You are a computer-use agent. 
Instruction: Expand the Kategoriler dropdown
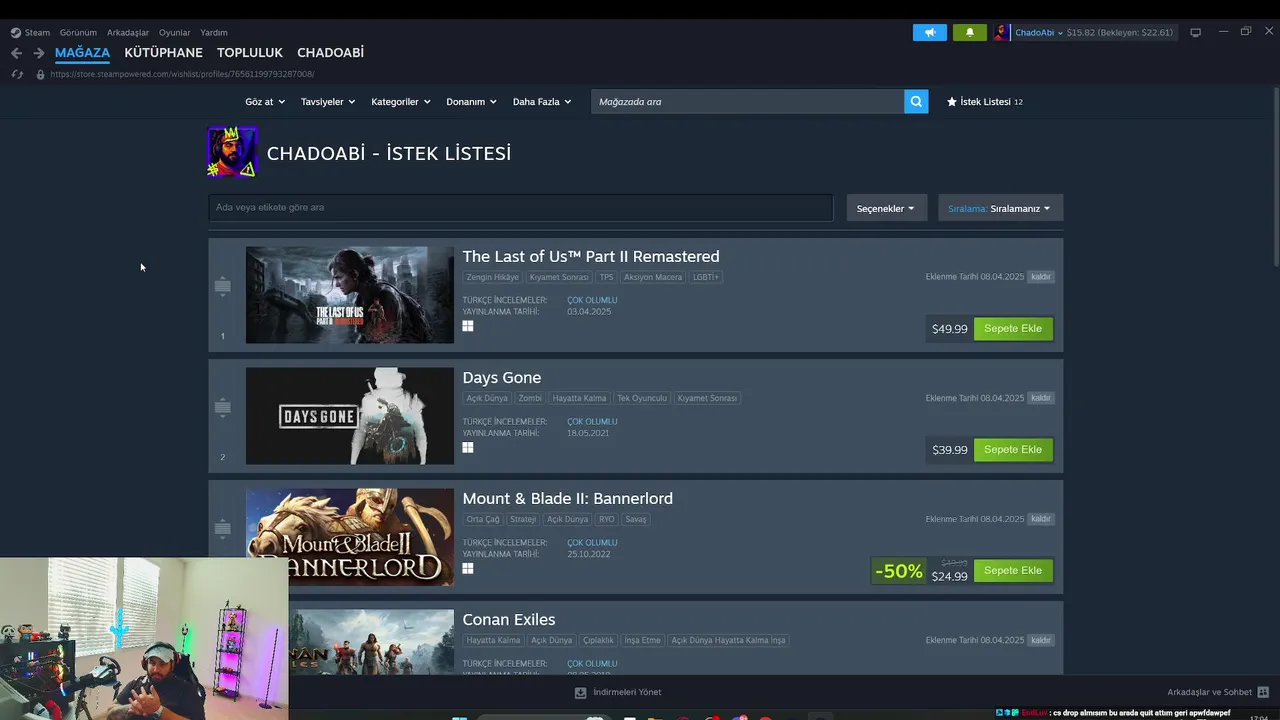(401, 101)
